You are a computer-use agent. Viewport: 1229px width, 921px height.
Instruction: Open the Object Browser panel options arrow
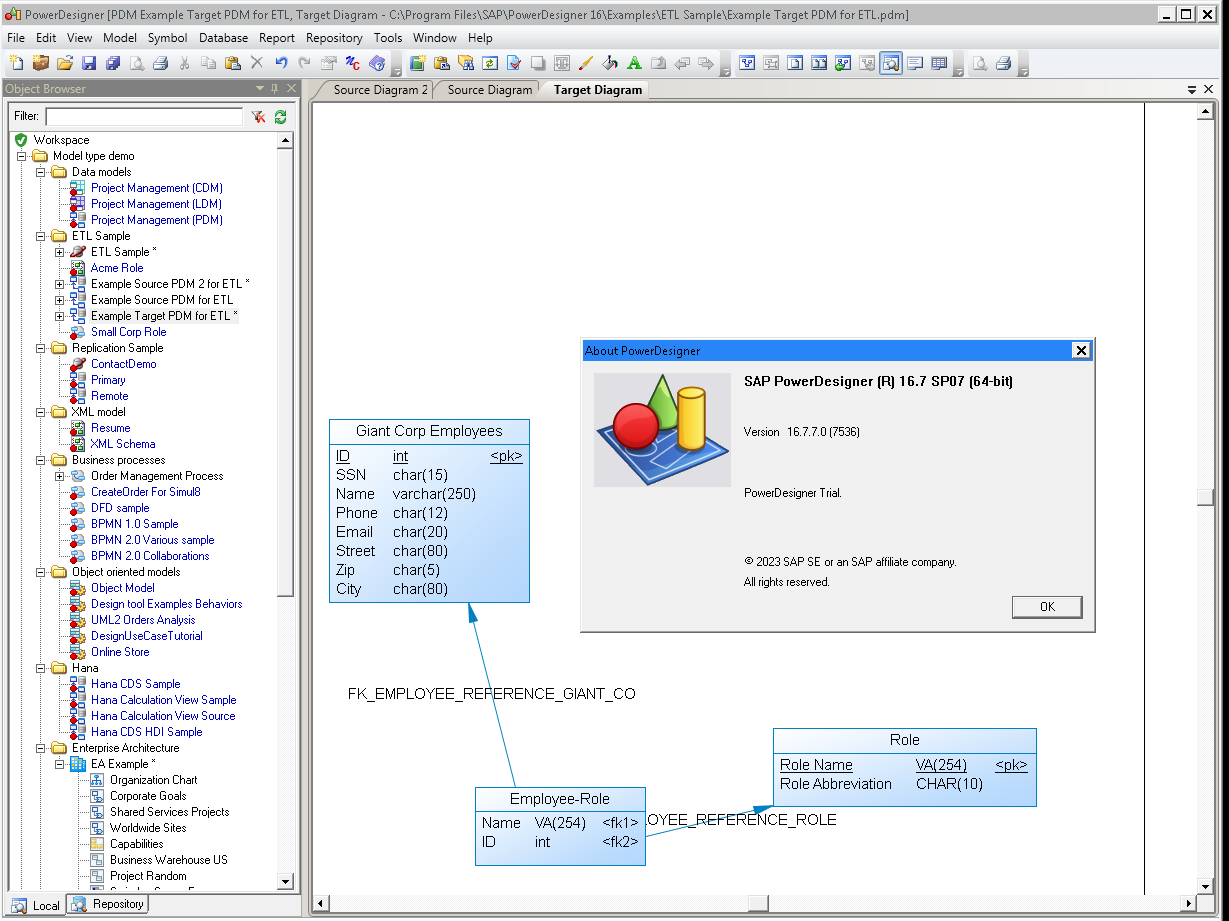(260, 89)
